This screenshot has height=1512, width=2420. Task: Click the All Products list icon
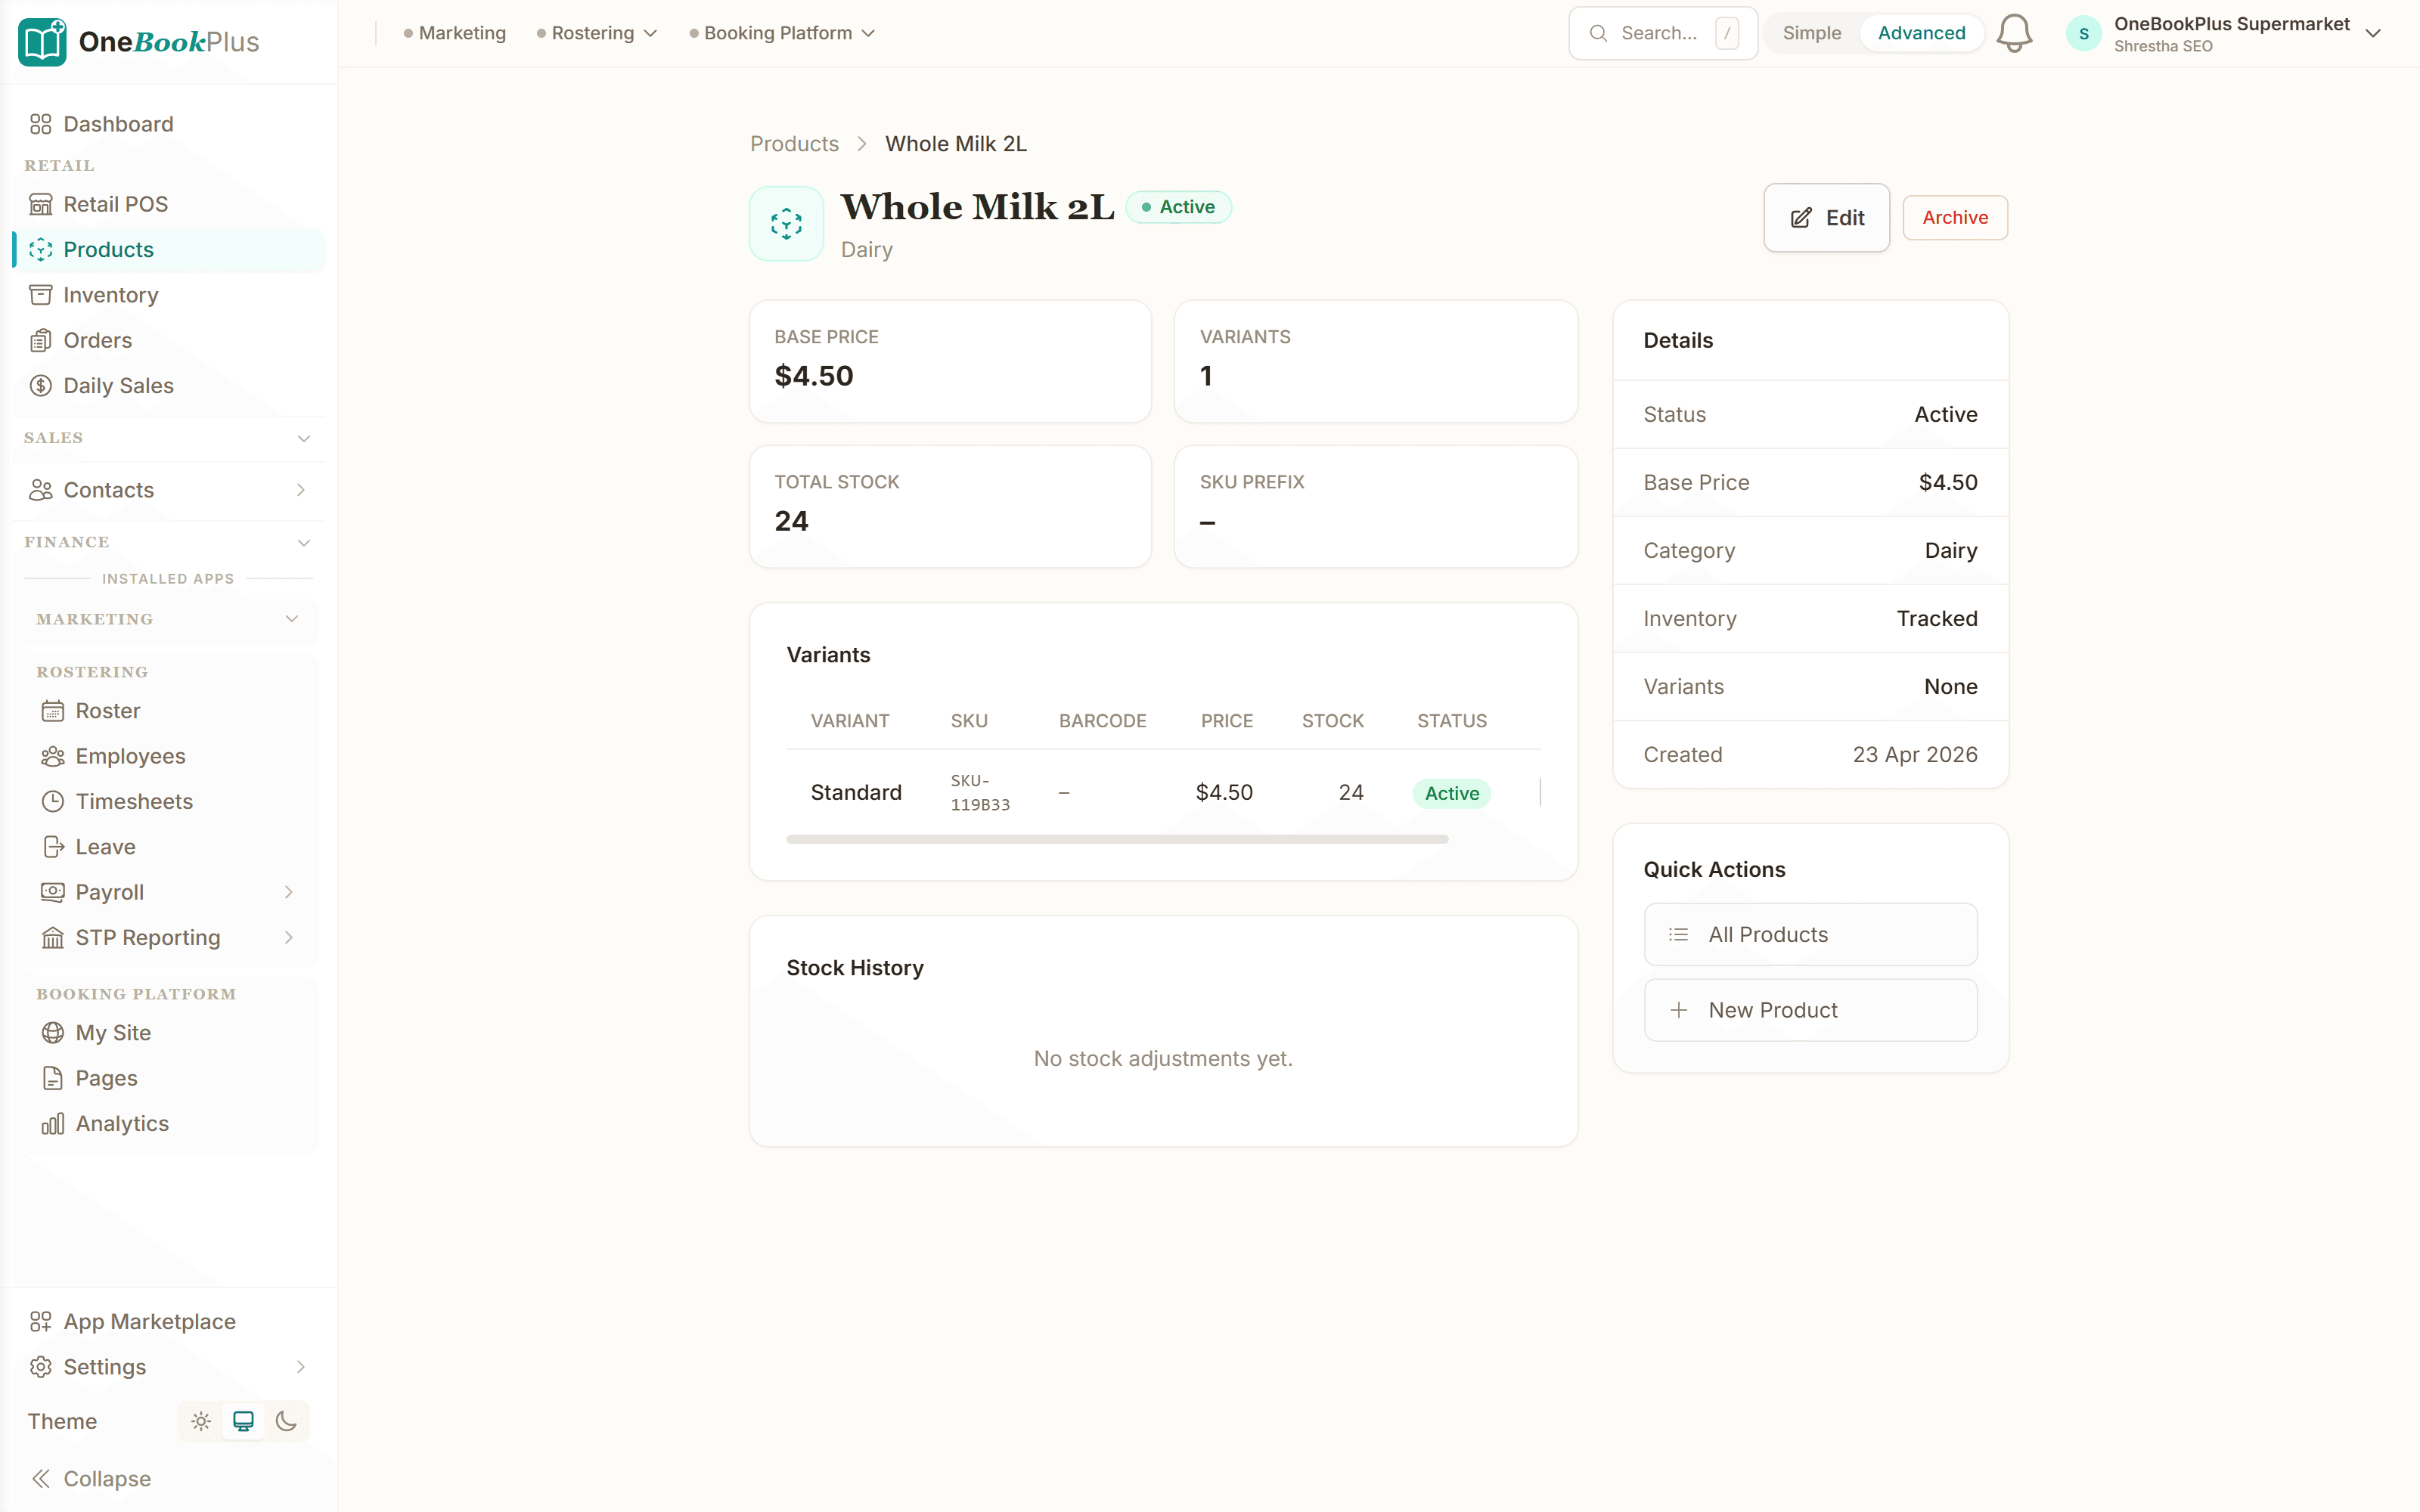[x=1678, y=935]
